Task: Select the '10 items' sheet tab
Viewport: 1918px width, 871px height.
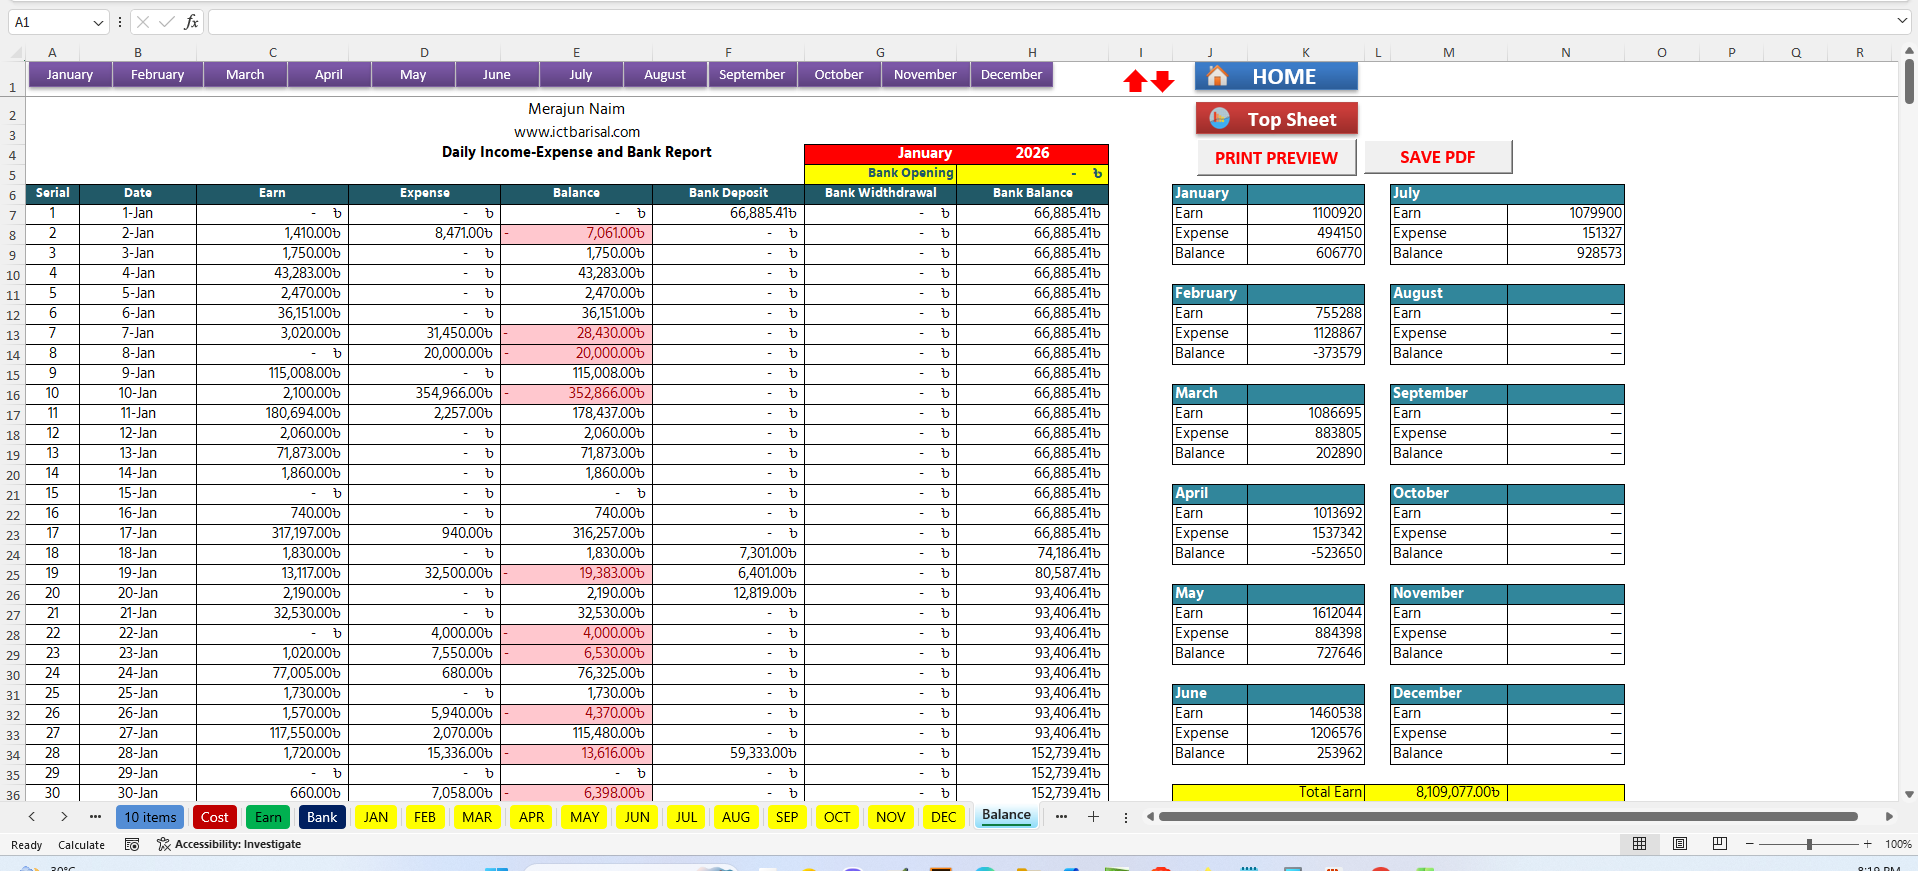Action: pos(150,817)
